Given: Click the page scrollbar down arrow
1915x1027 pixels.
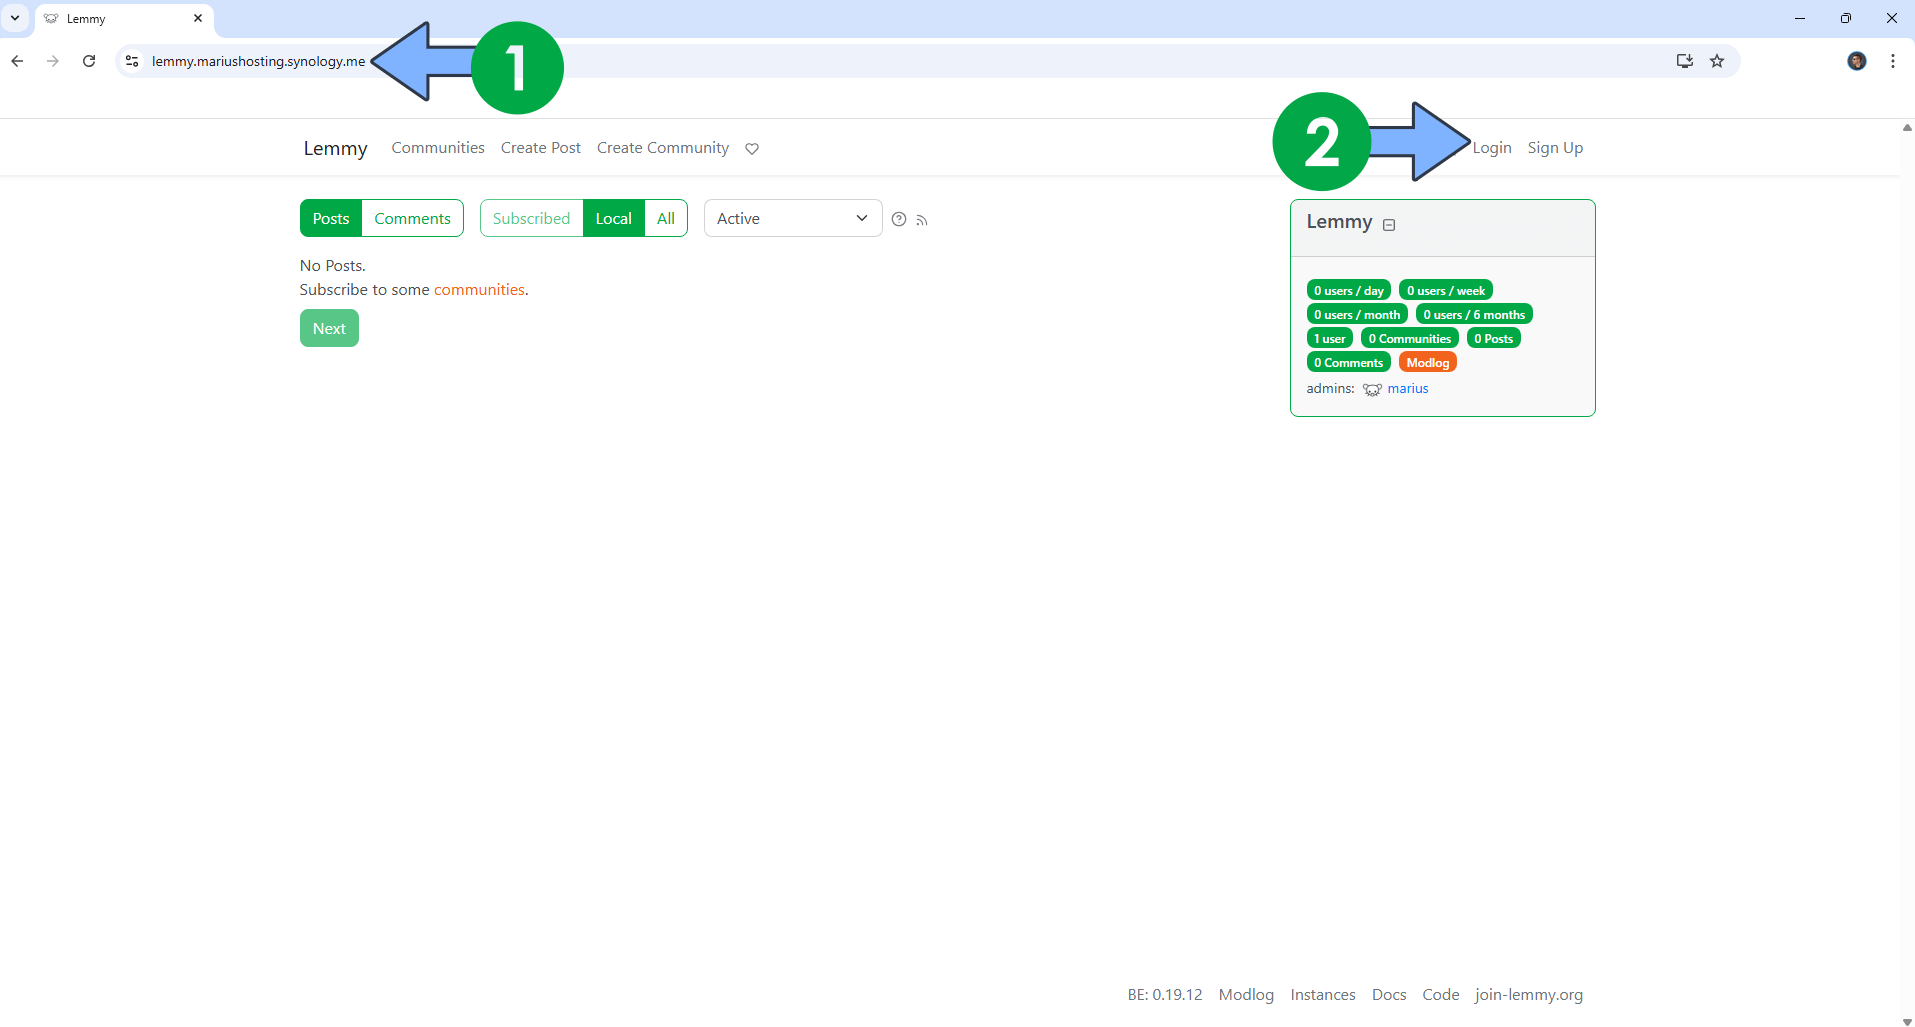Looking at the screenshot, I should tap(1907, 1020).
